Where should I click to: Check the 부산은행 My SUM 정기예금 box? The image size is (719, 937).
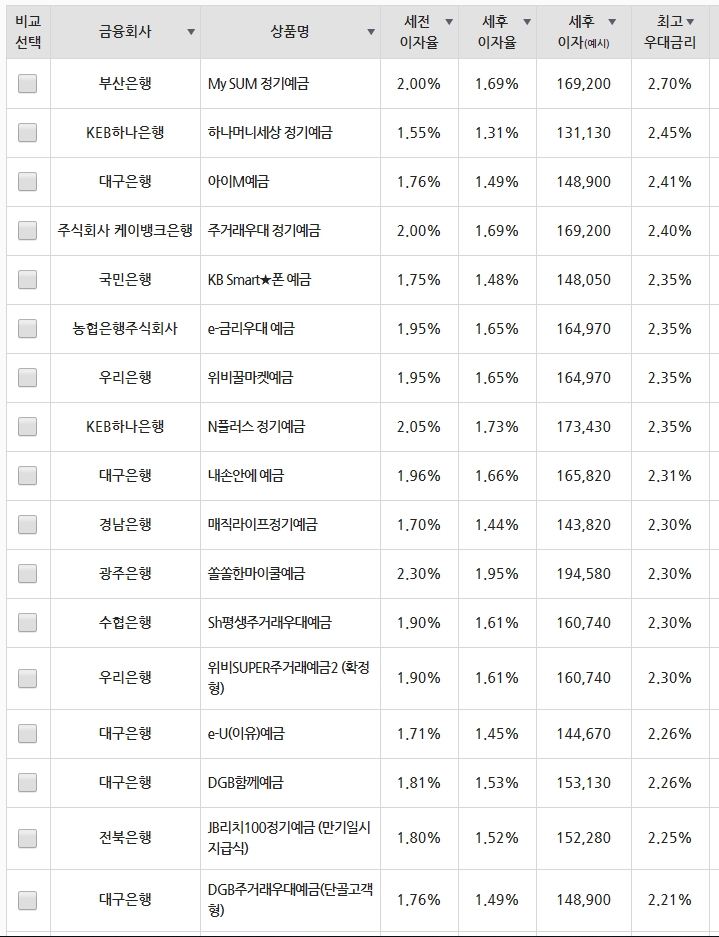[27, 84]
